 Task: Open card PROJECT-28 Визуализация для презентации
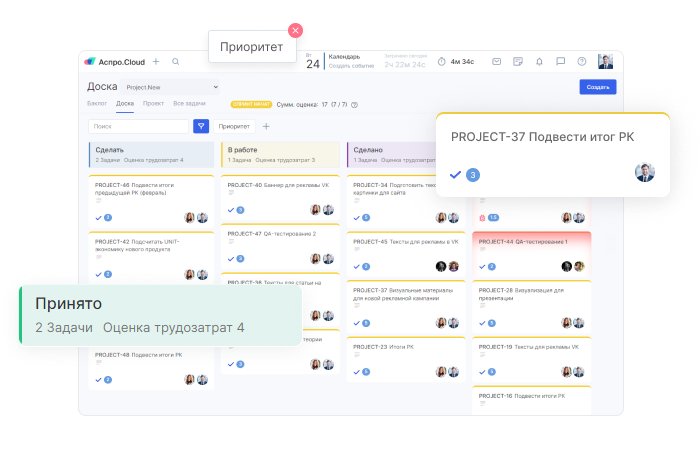click(x=532, y=306)
